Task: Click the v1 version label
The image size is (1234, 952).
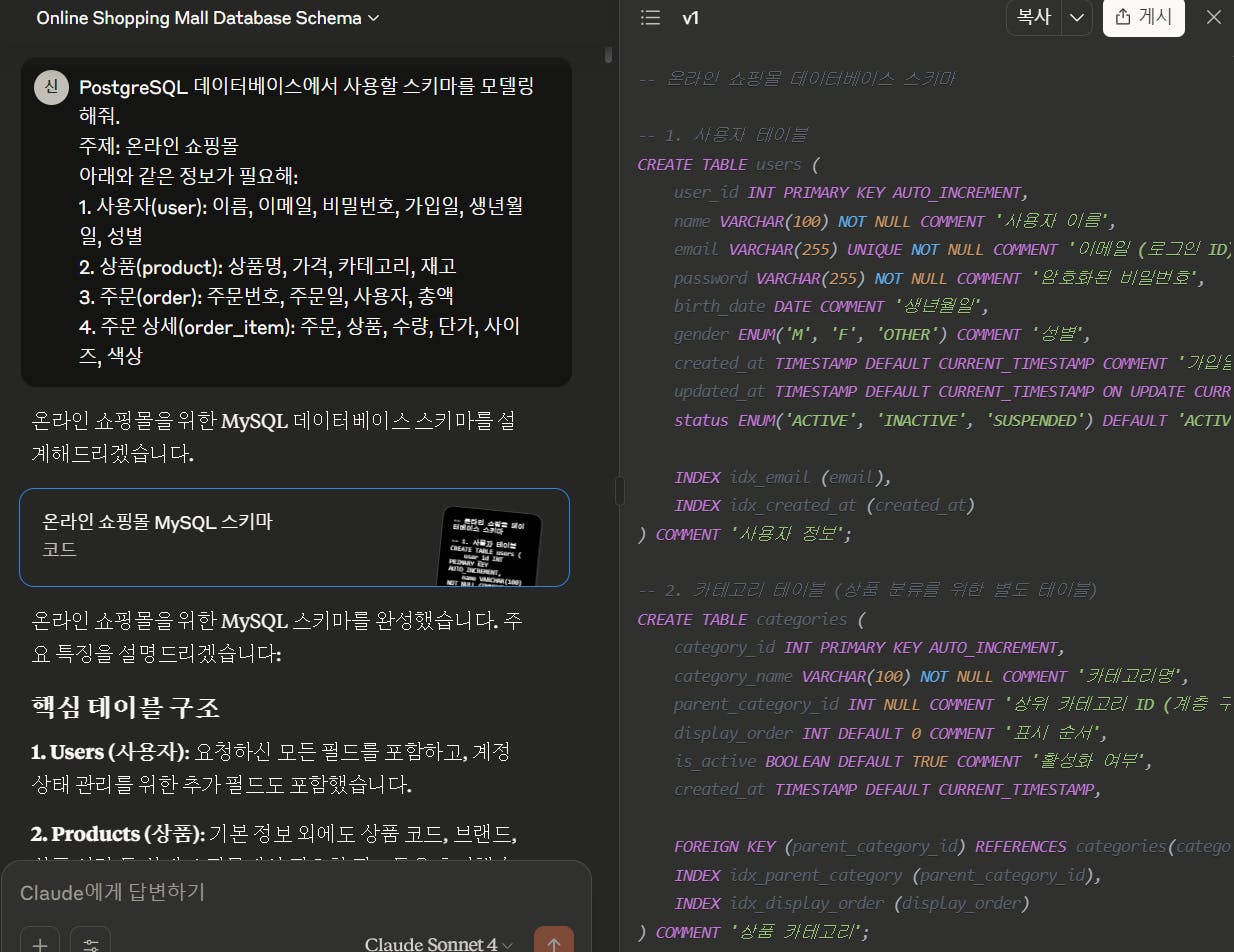Action: tap(691, 18)
